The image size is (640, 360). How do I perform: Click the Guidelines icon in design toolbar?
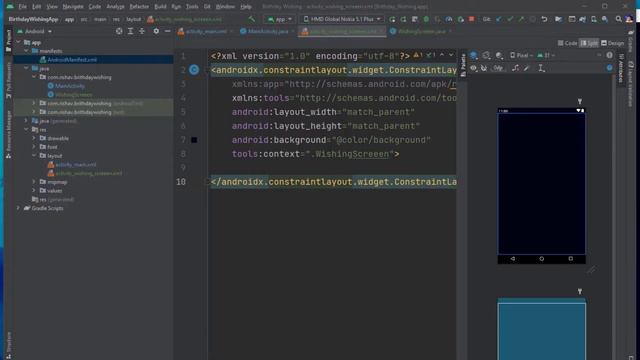pyautogui.click(x=542, y=68)
